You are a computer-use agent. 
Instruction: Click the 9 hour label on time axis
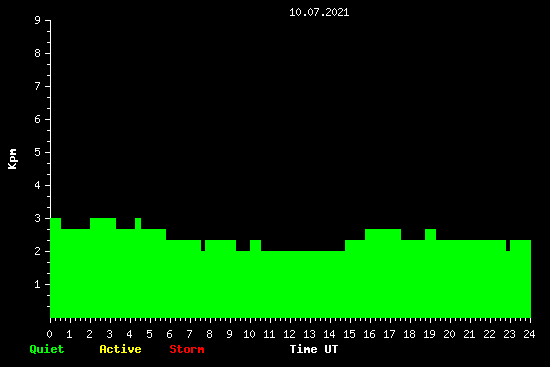(229, 334)
